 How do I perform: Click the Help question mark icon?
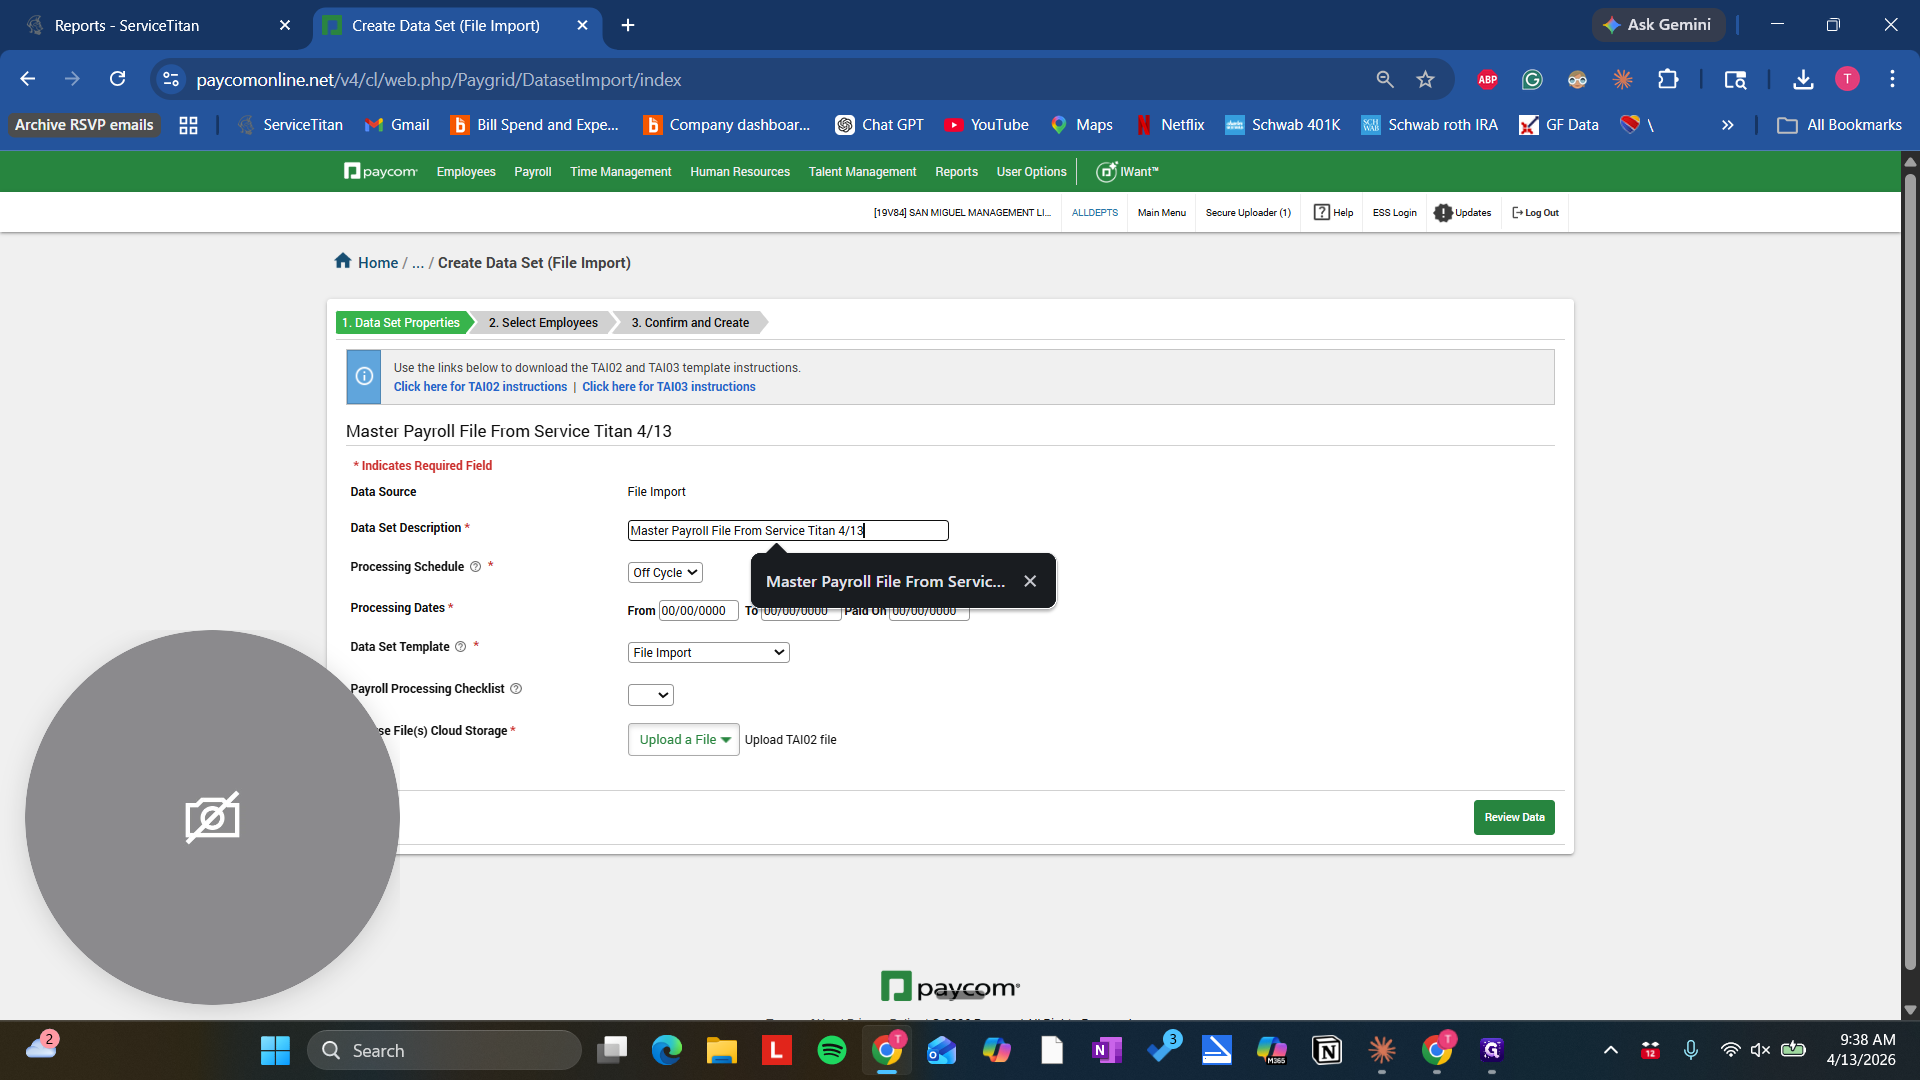point(1321,212)
